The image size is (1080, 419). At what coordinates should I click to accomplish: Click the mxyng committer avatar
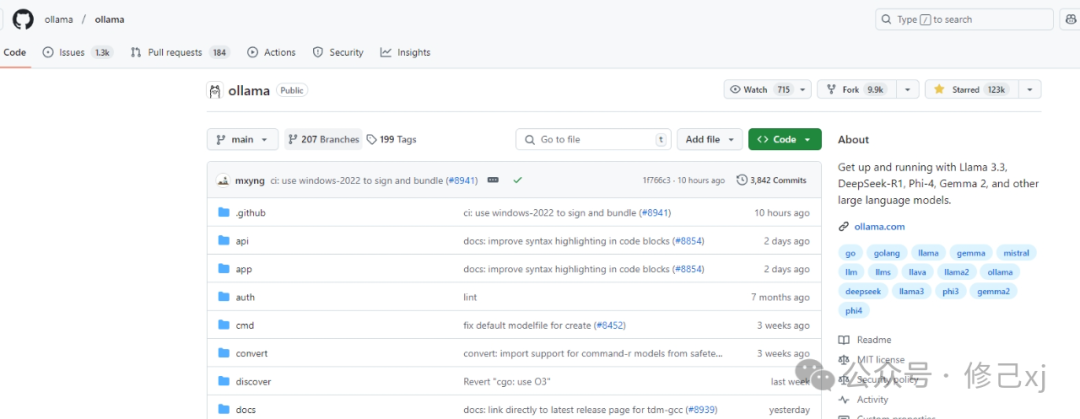[222, 181]
